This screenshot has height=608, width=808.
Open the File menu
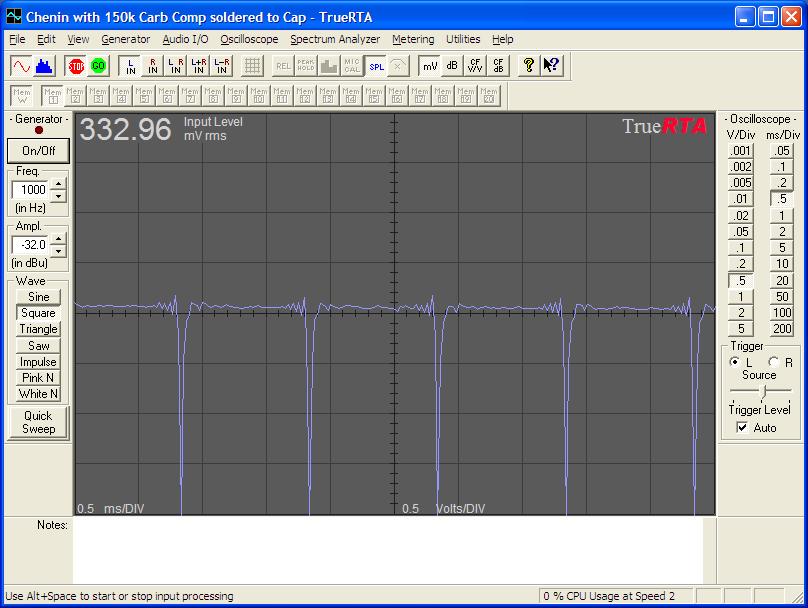click(17, 39)
